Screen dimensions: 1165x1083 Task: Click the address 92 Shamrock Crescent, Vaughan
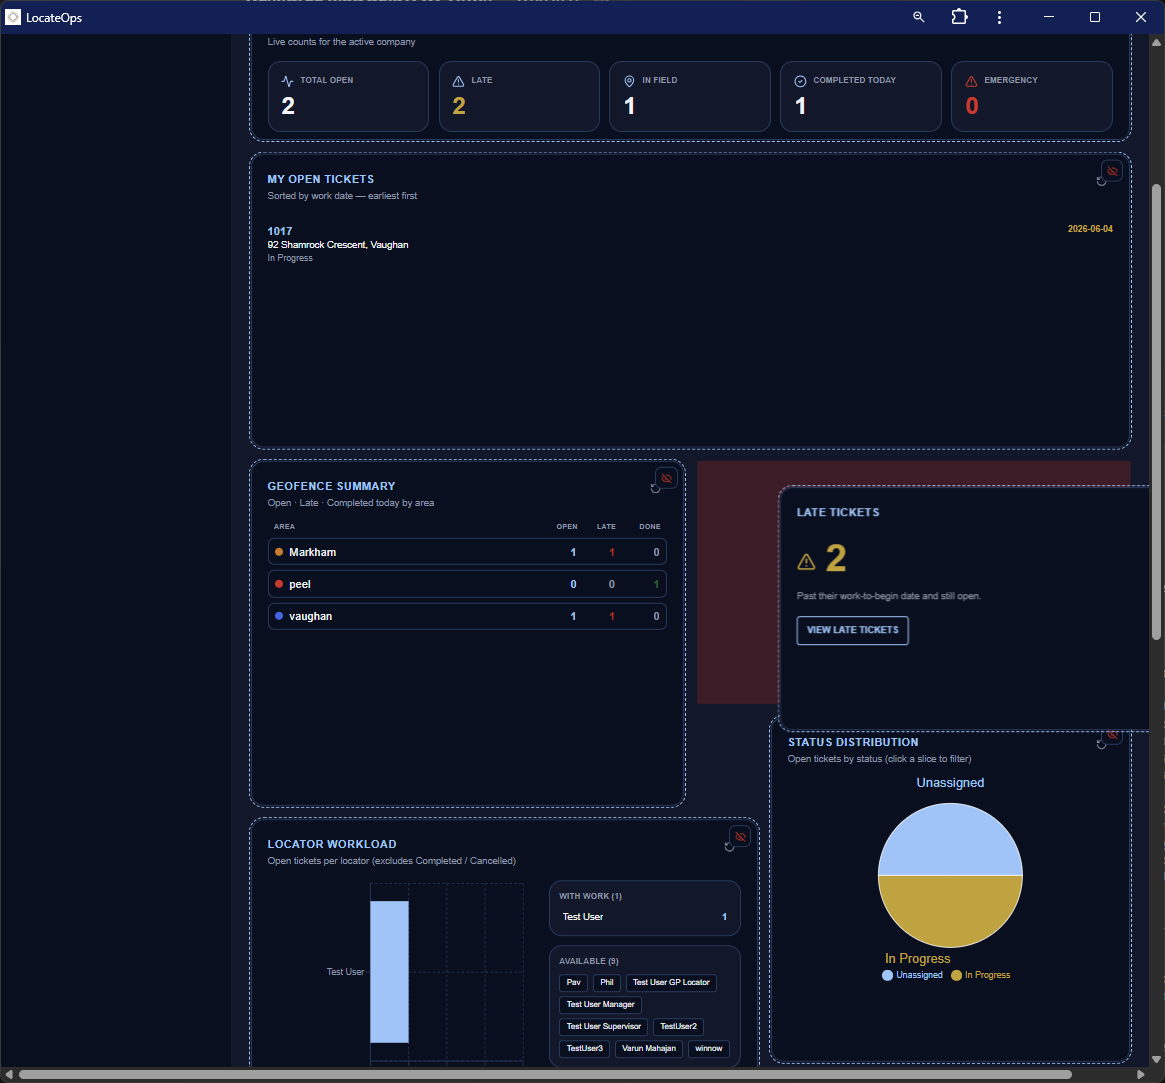point(338,244)
